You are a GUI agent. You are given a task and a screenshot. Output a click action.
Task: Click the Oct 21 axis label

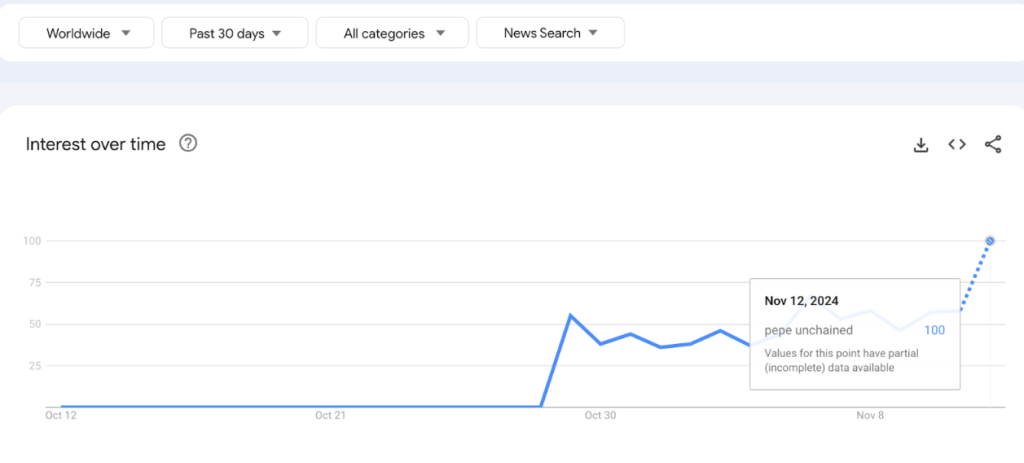[330, 416]
